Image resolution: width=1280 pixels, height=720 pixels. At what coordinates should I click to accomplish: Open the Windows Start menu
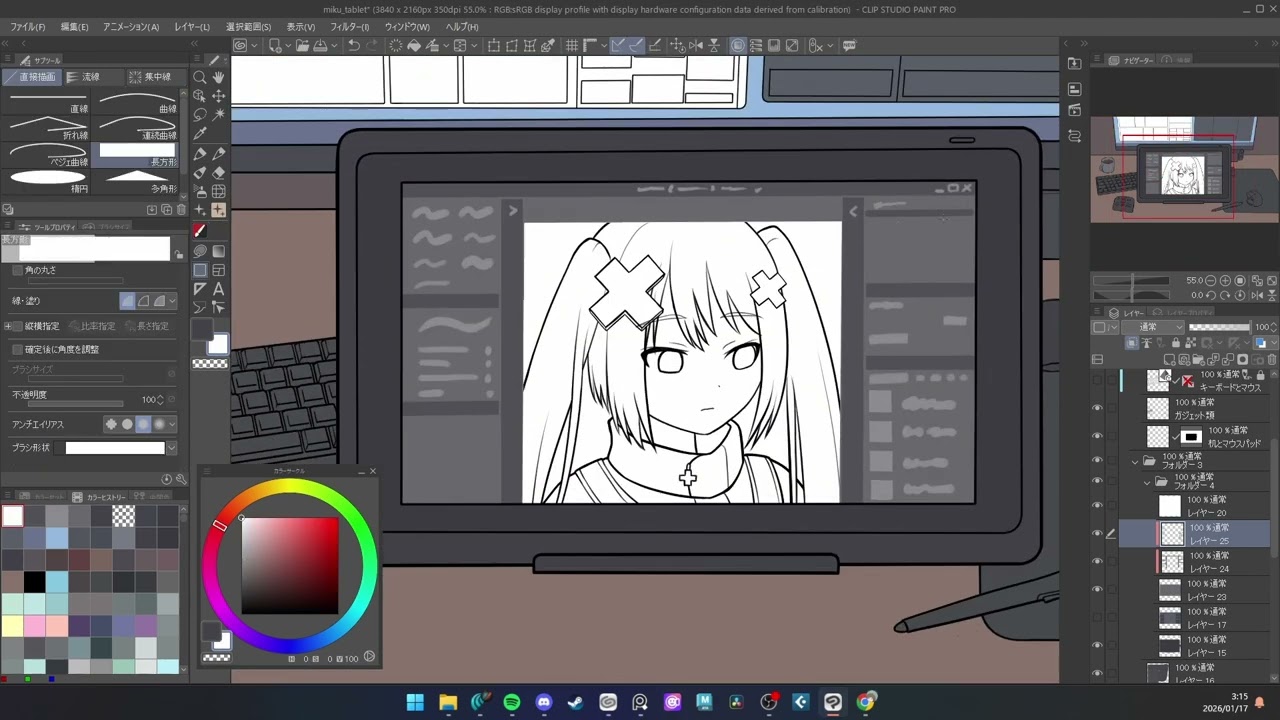415,702
